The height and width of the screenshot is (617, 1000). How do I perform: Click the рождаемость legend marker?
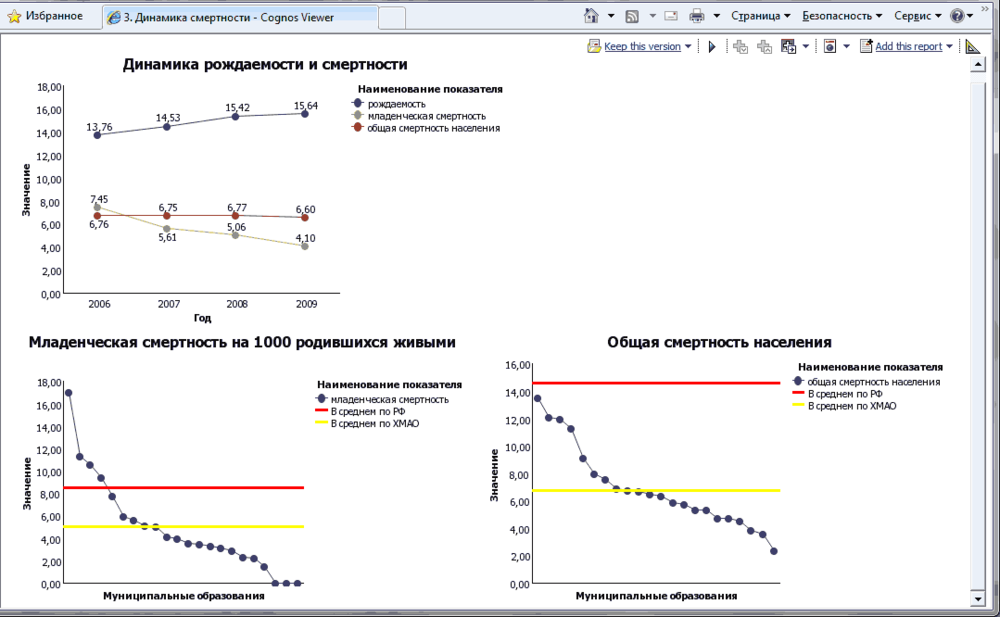(357, 103)
